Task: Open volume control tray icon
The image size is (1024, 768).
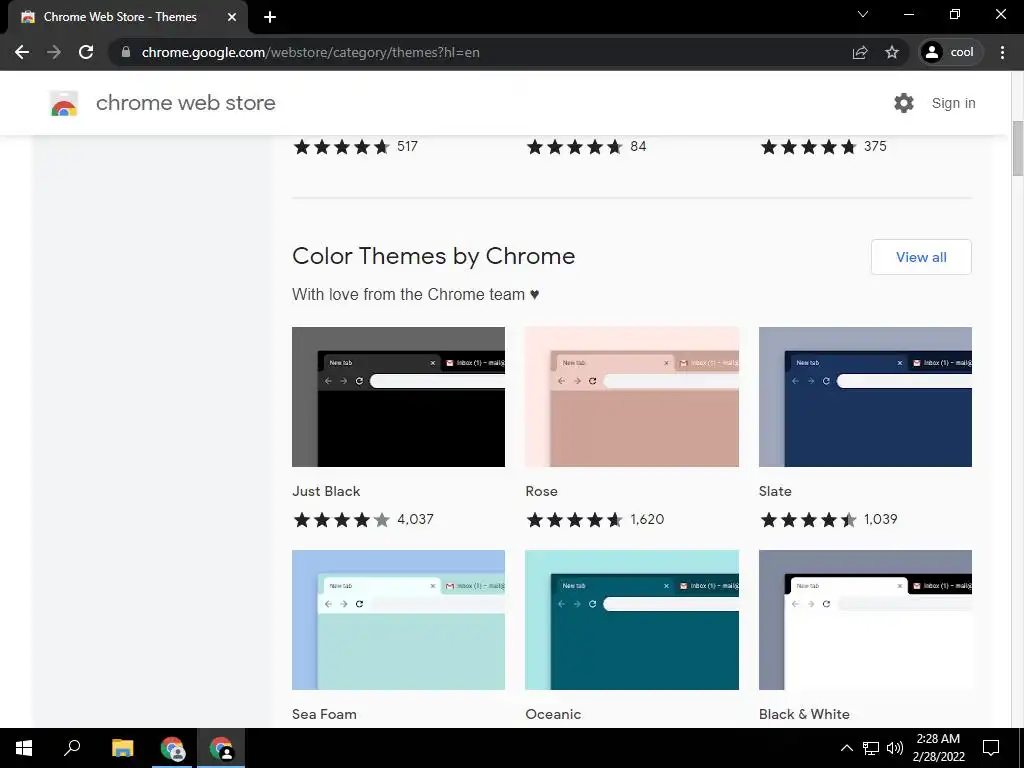Action: point(895,748)
